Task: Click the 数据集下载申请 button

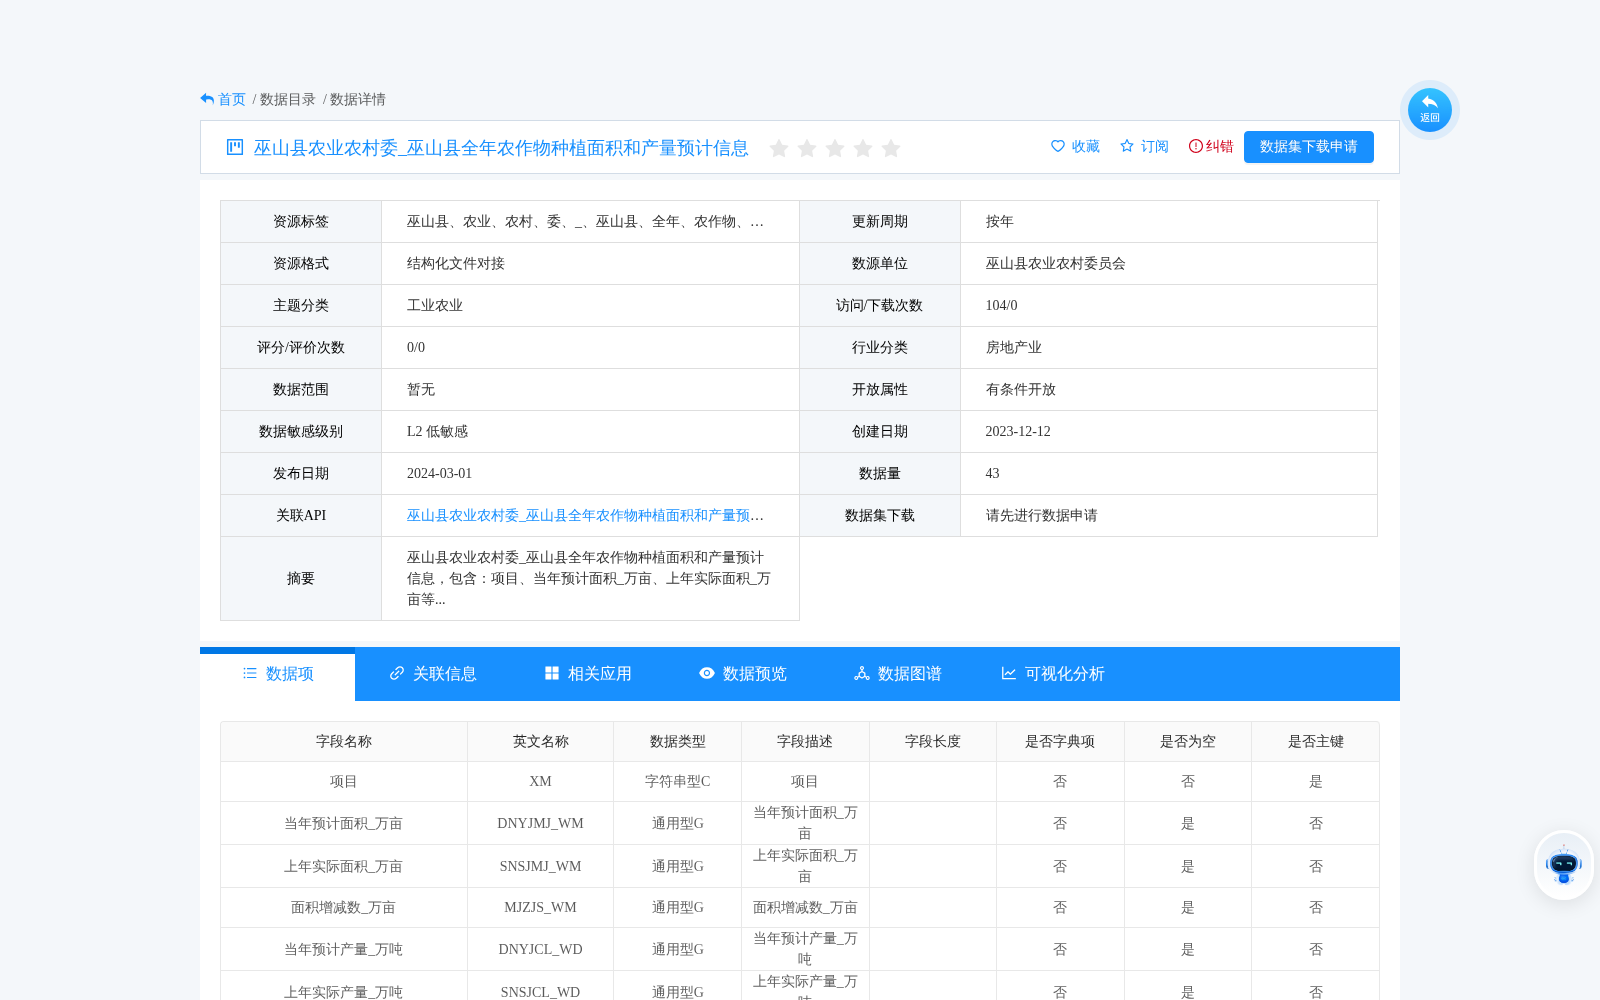Action: click(x=1309, y=147)
